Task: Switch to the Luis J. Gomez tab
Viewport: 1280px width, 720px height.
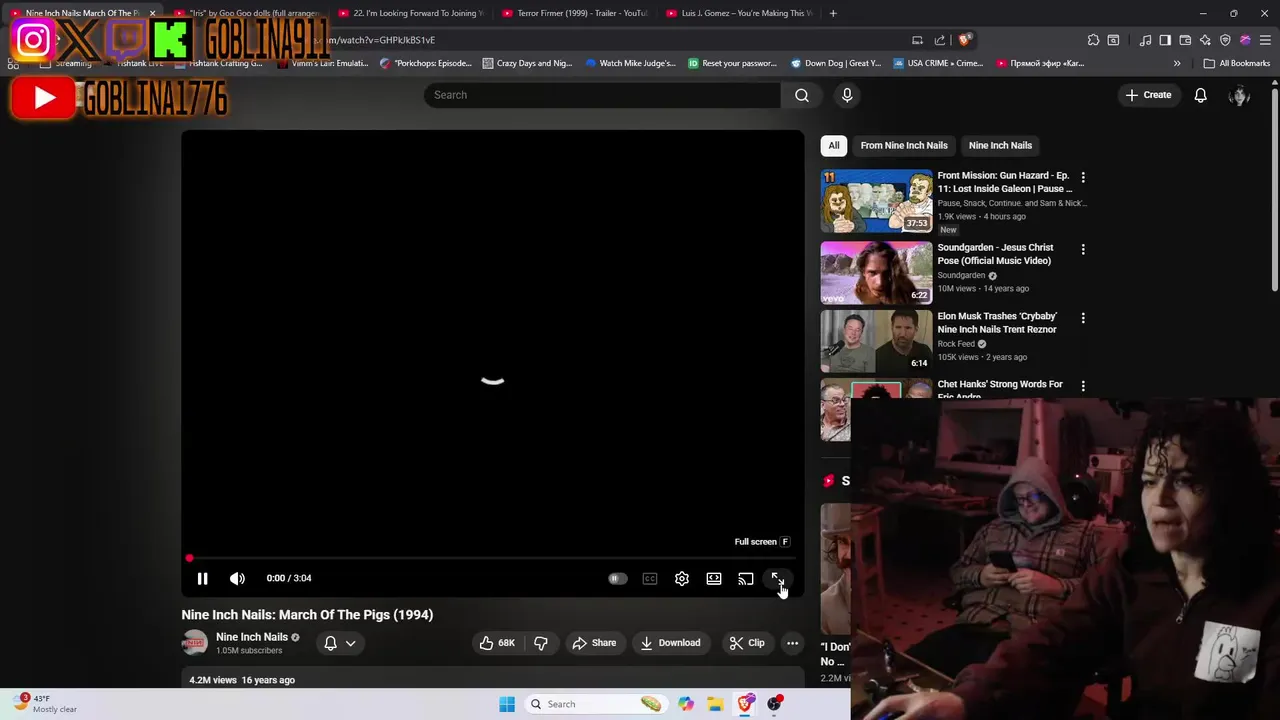Action: (740, 13)
